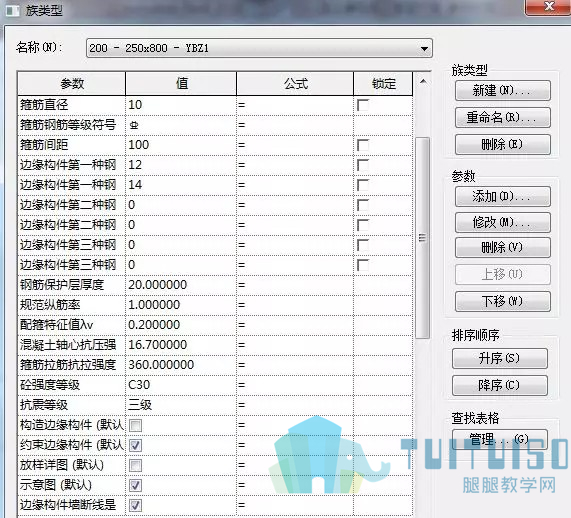Click the 新建(N) family type button
Image resolution: width=571 pixels, height=518 pixels.
point(503,90)
